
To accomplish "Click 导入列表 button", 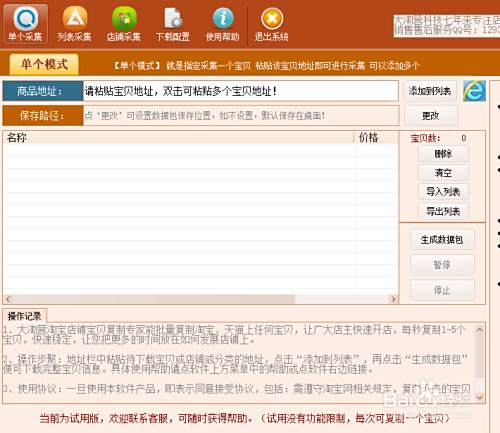I will tap(443, 192).
